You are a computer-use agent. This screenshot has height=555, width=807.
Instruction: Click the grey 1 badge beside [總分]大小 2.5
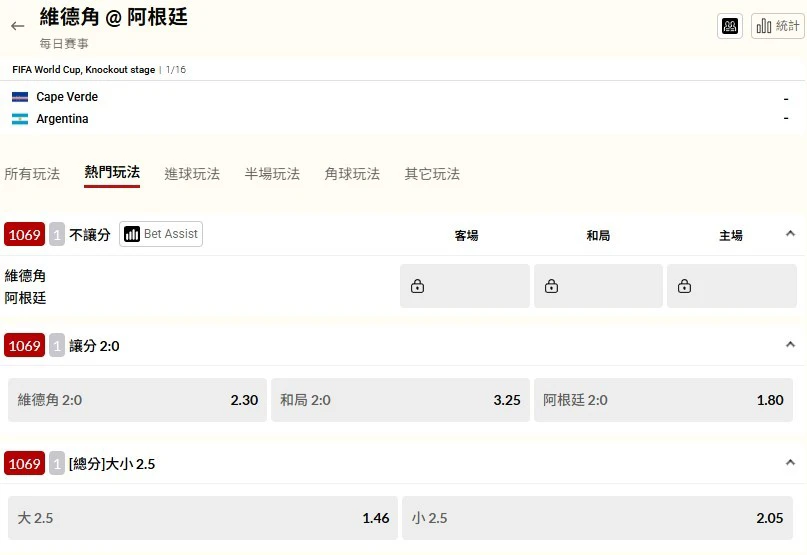(57, 463)
